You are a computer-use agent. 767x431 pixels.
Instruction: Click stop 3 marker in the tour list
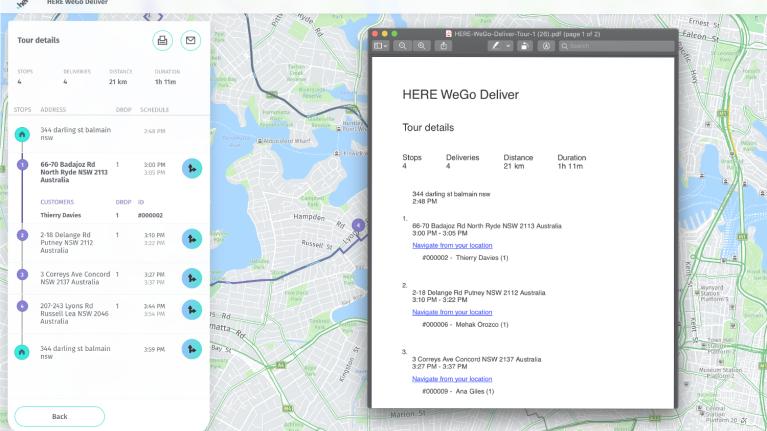click(x=22, y=274)
